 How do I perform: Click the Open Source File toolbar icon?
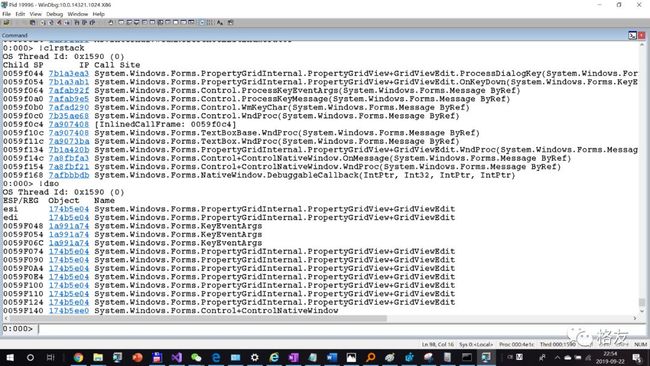[6, 22]
